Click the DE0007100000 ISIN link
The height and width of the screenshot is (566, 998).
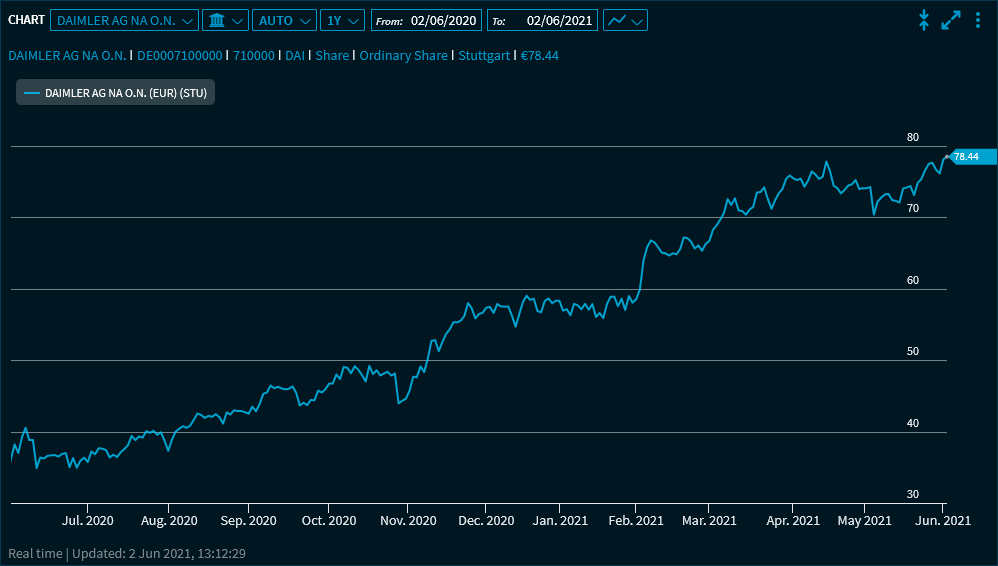pos(179,56)
